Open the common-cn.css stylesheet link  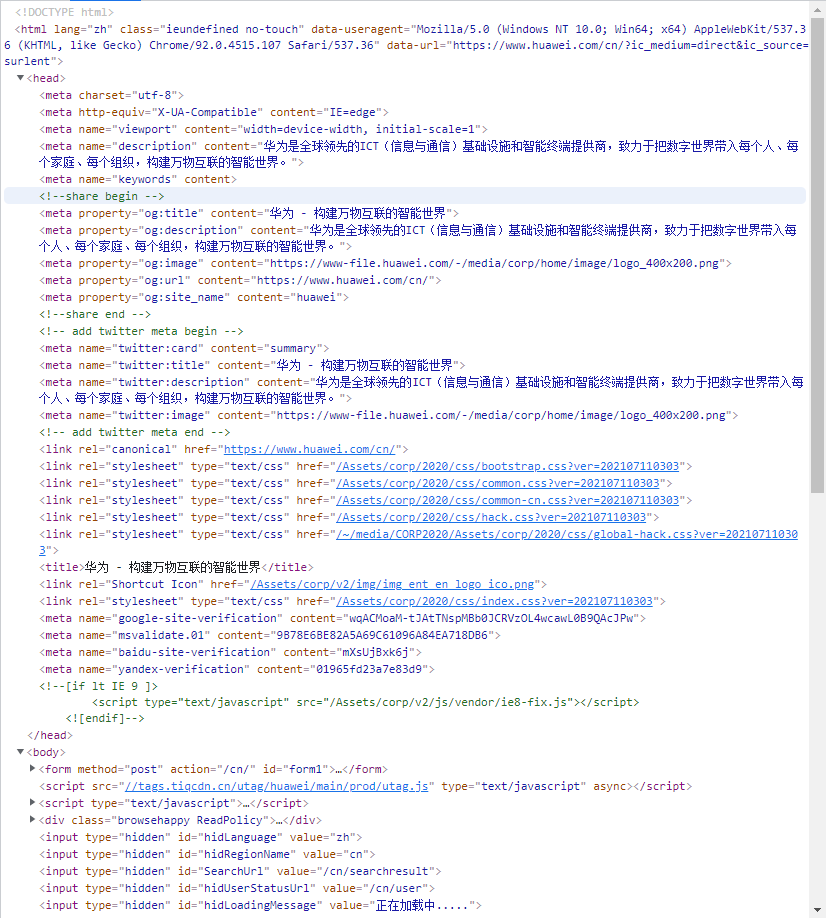[x=508, y=500]
